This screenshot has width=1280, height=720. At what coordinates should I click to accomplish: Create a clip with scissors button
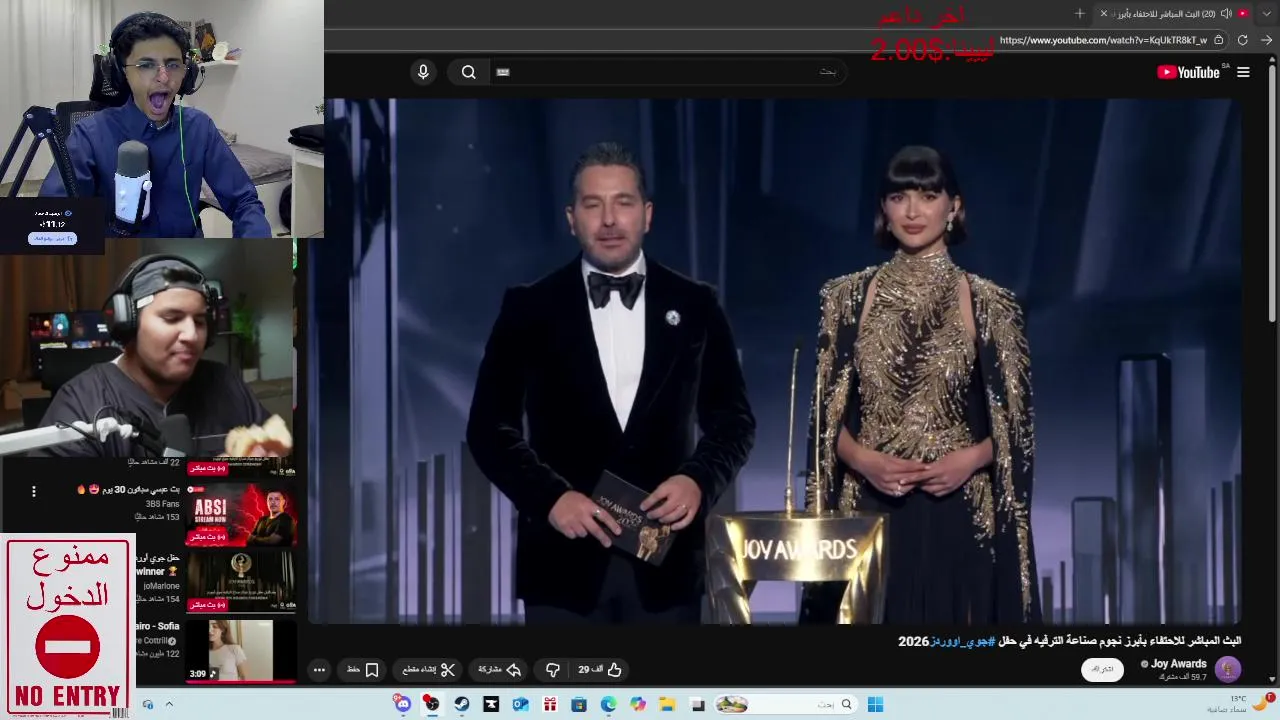[x=429, y=670]
